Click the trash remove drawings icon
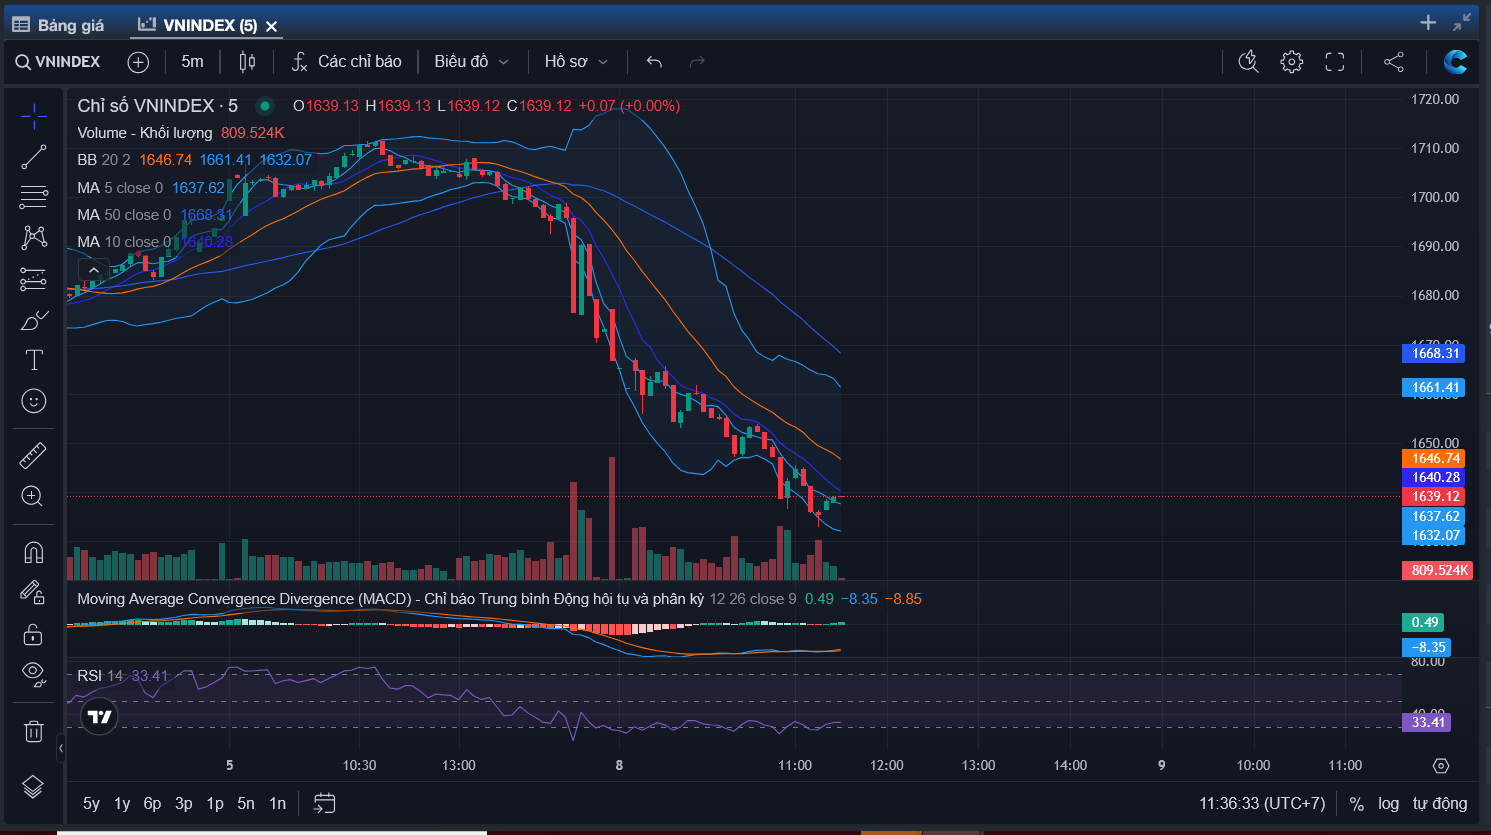The height and width of the screenshot is (835, 1491). click(x=33, y=731)
